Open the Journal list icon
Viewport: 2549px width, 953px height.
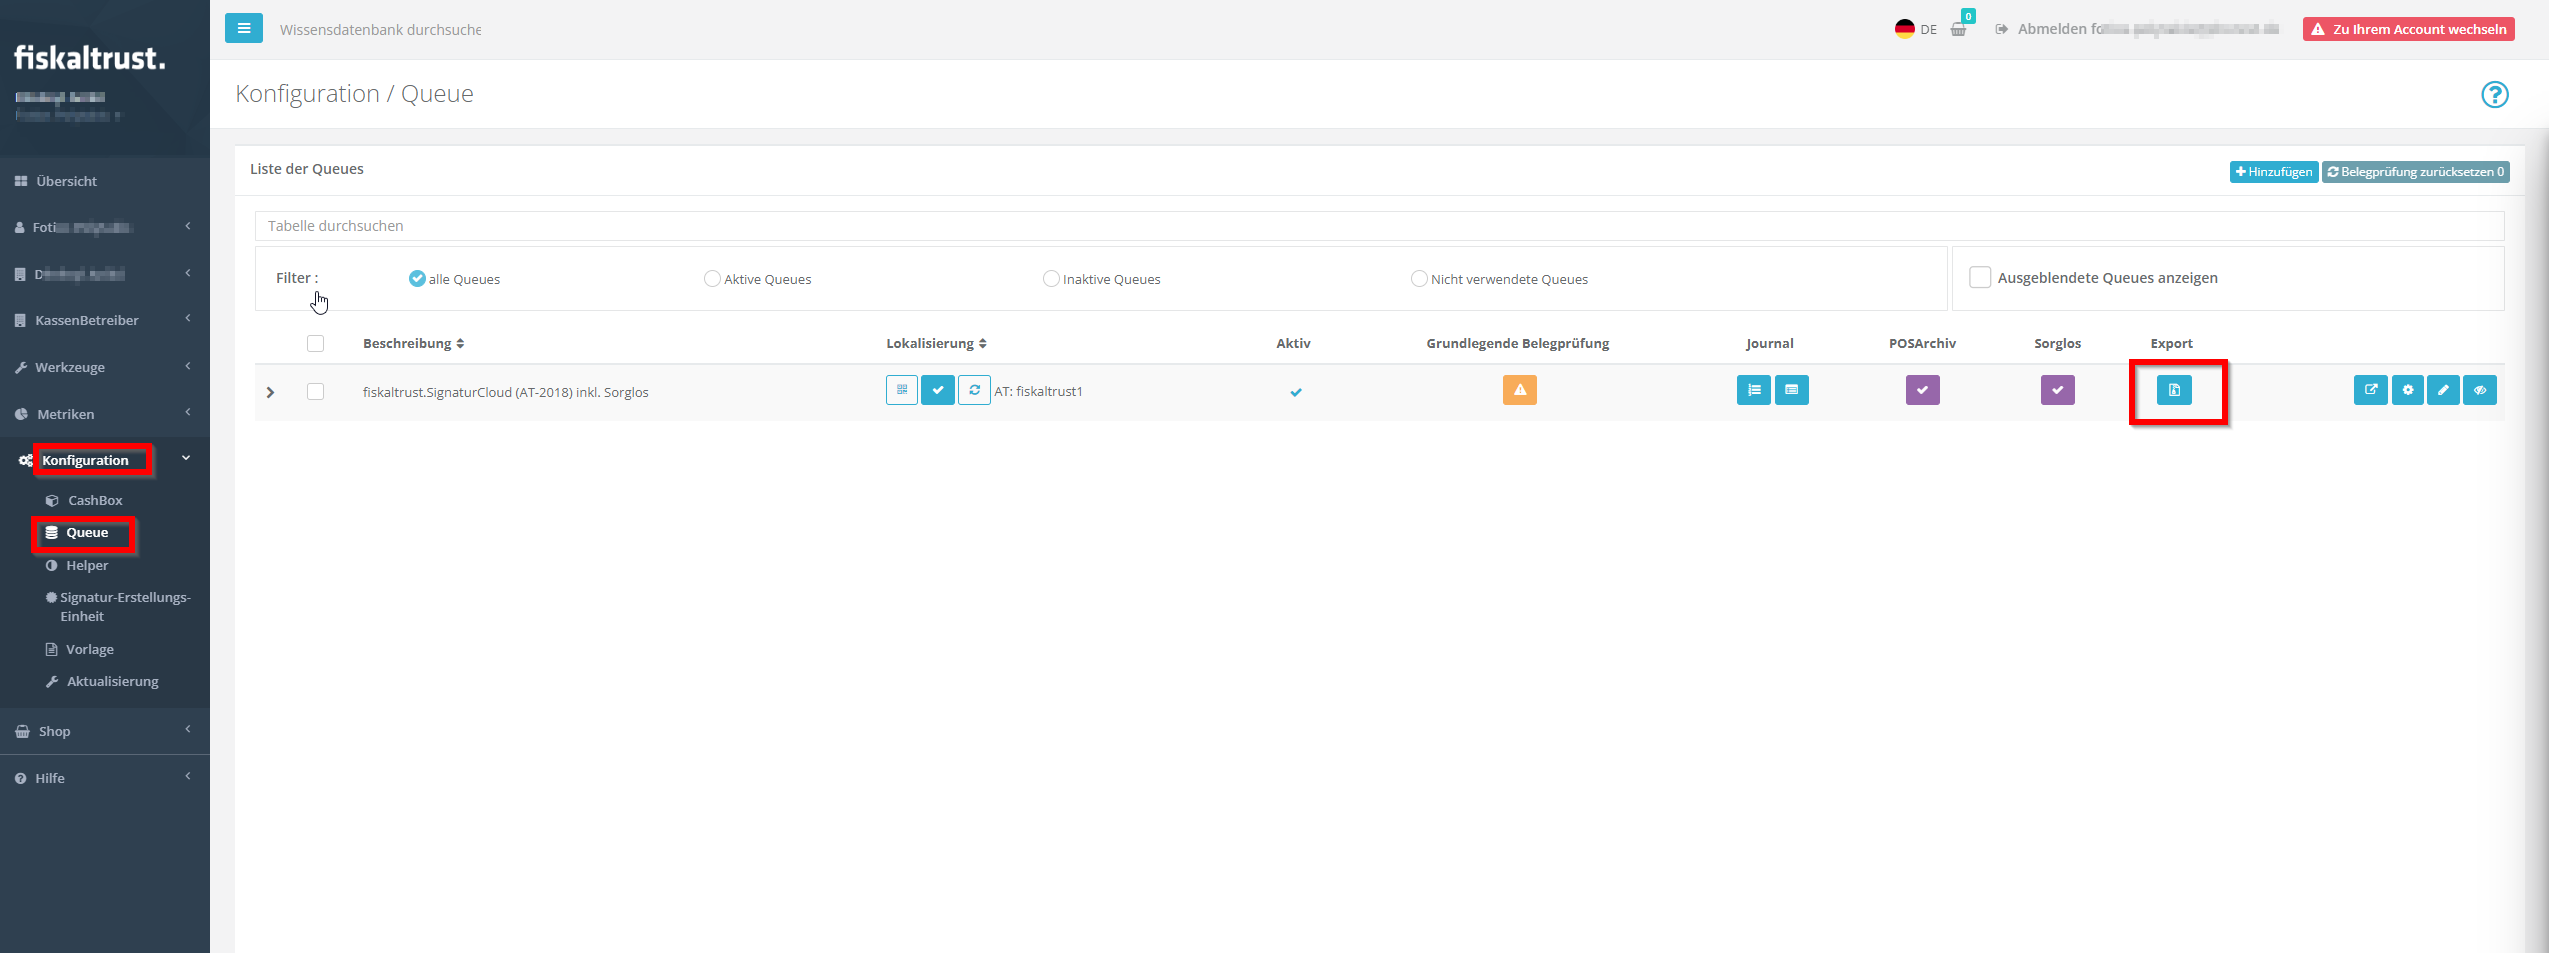[x=1753, y=390]
